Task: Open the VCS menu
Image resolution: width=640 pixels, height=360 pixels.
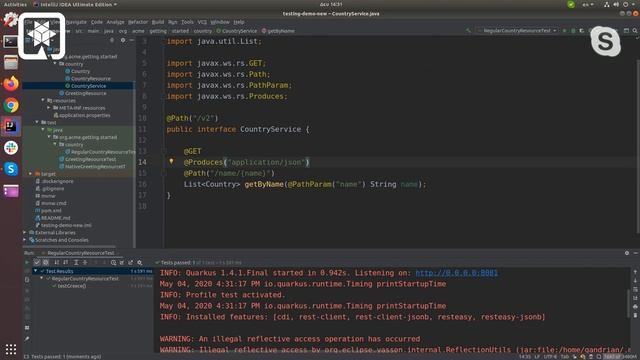Action: [x=202, y=22]
